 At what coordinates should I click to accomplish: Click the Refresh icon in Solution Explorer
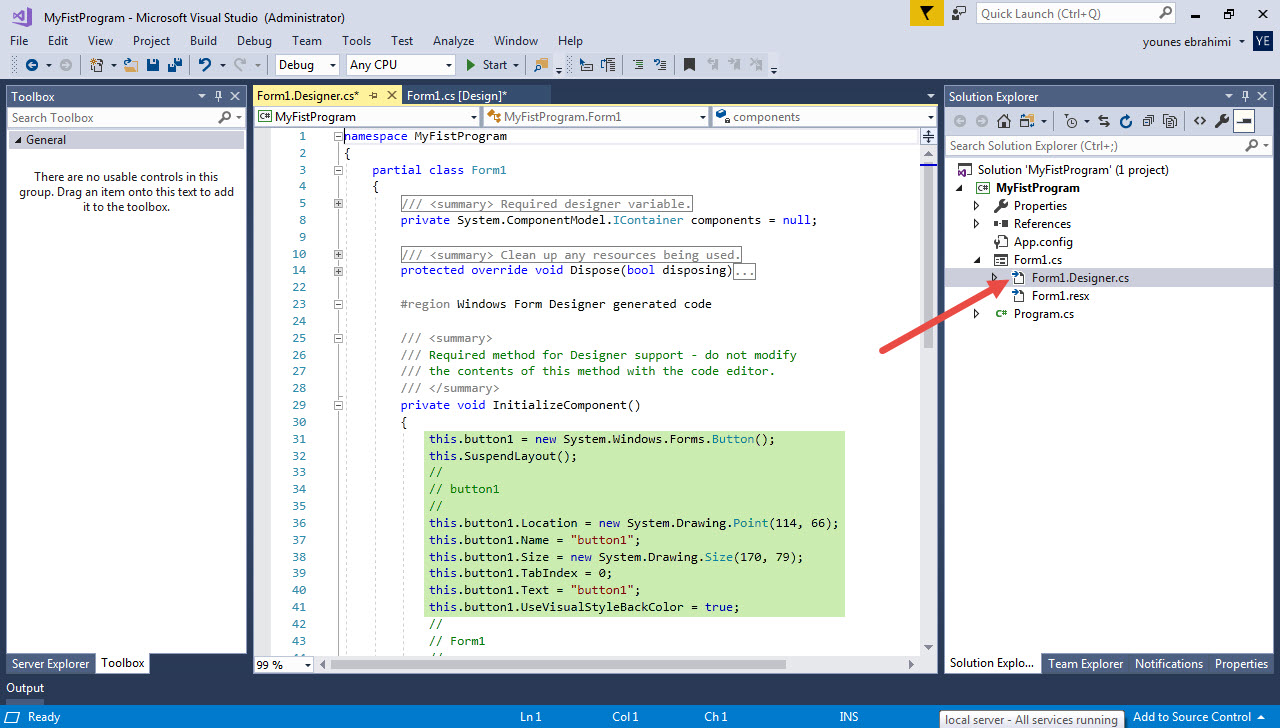point(1126,120)
